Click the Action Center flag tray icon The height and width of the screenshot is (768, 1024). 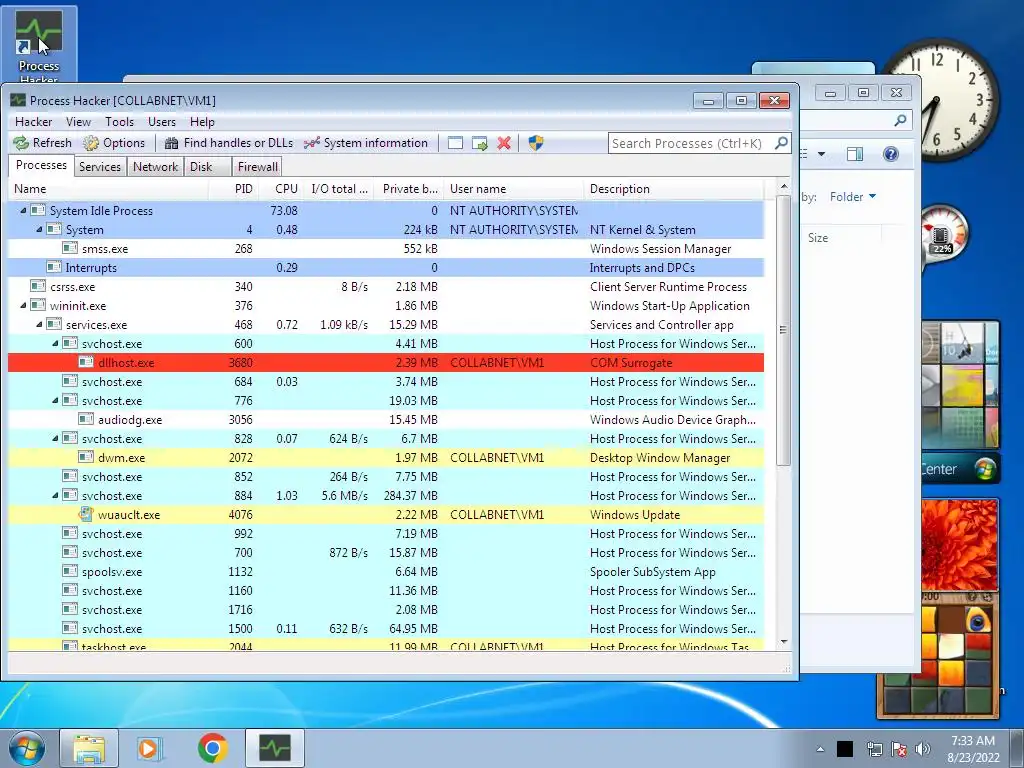(899, 749)
